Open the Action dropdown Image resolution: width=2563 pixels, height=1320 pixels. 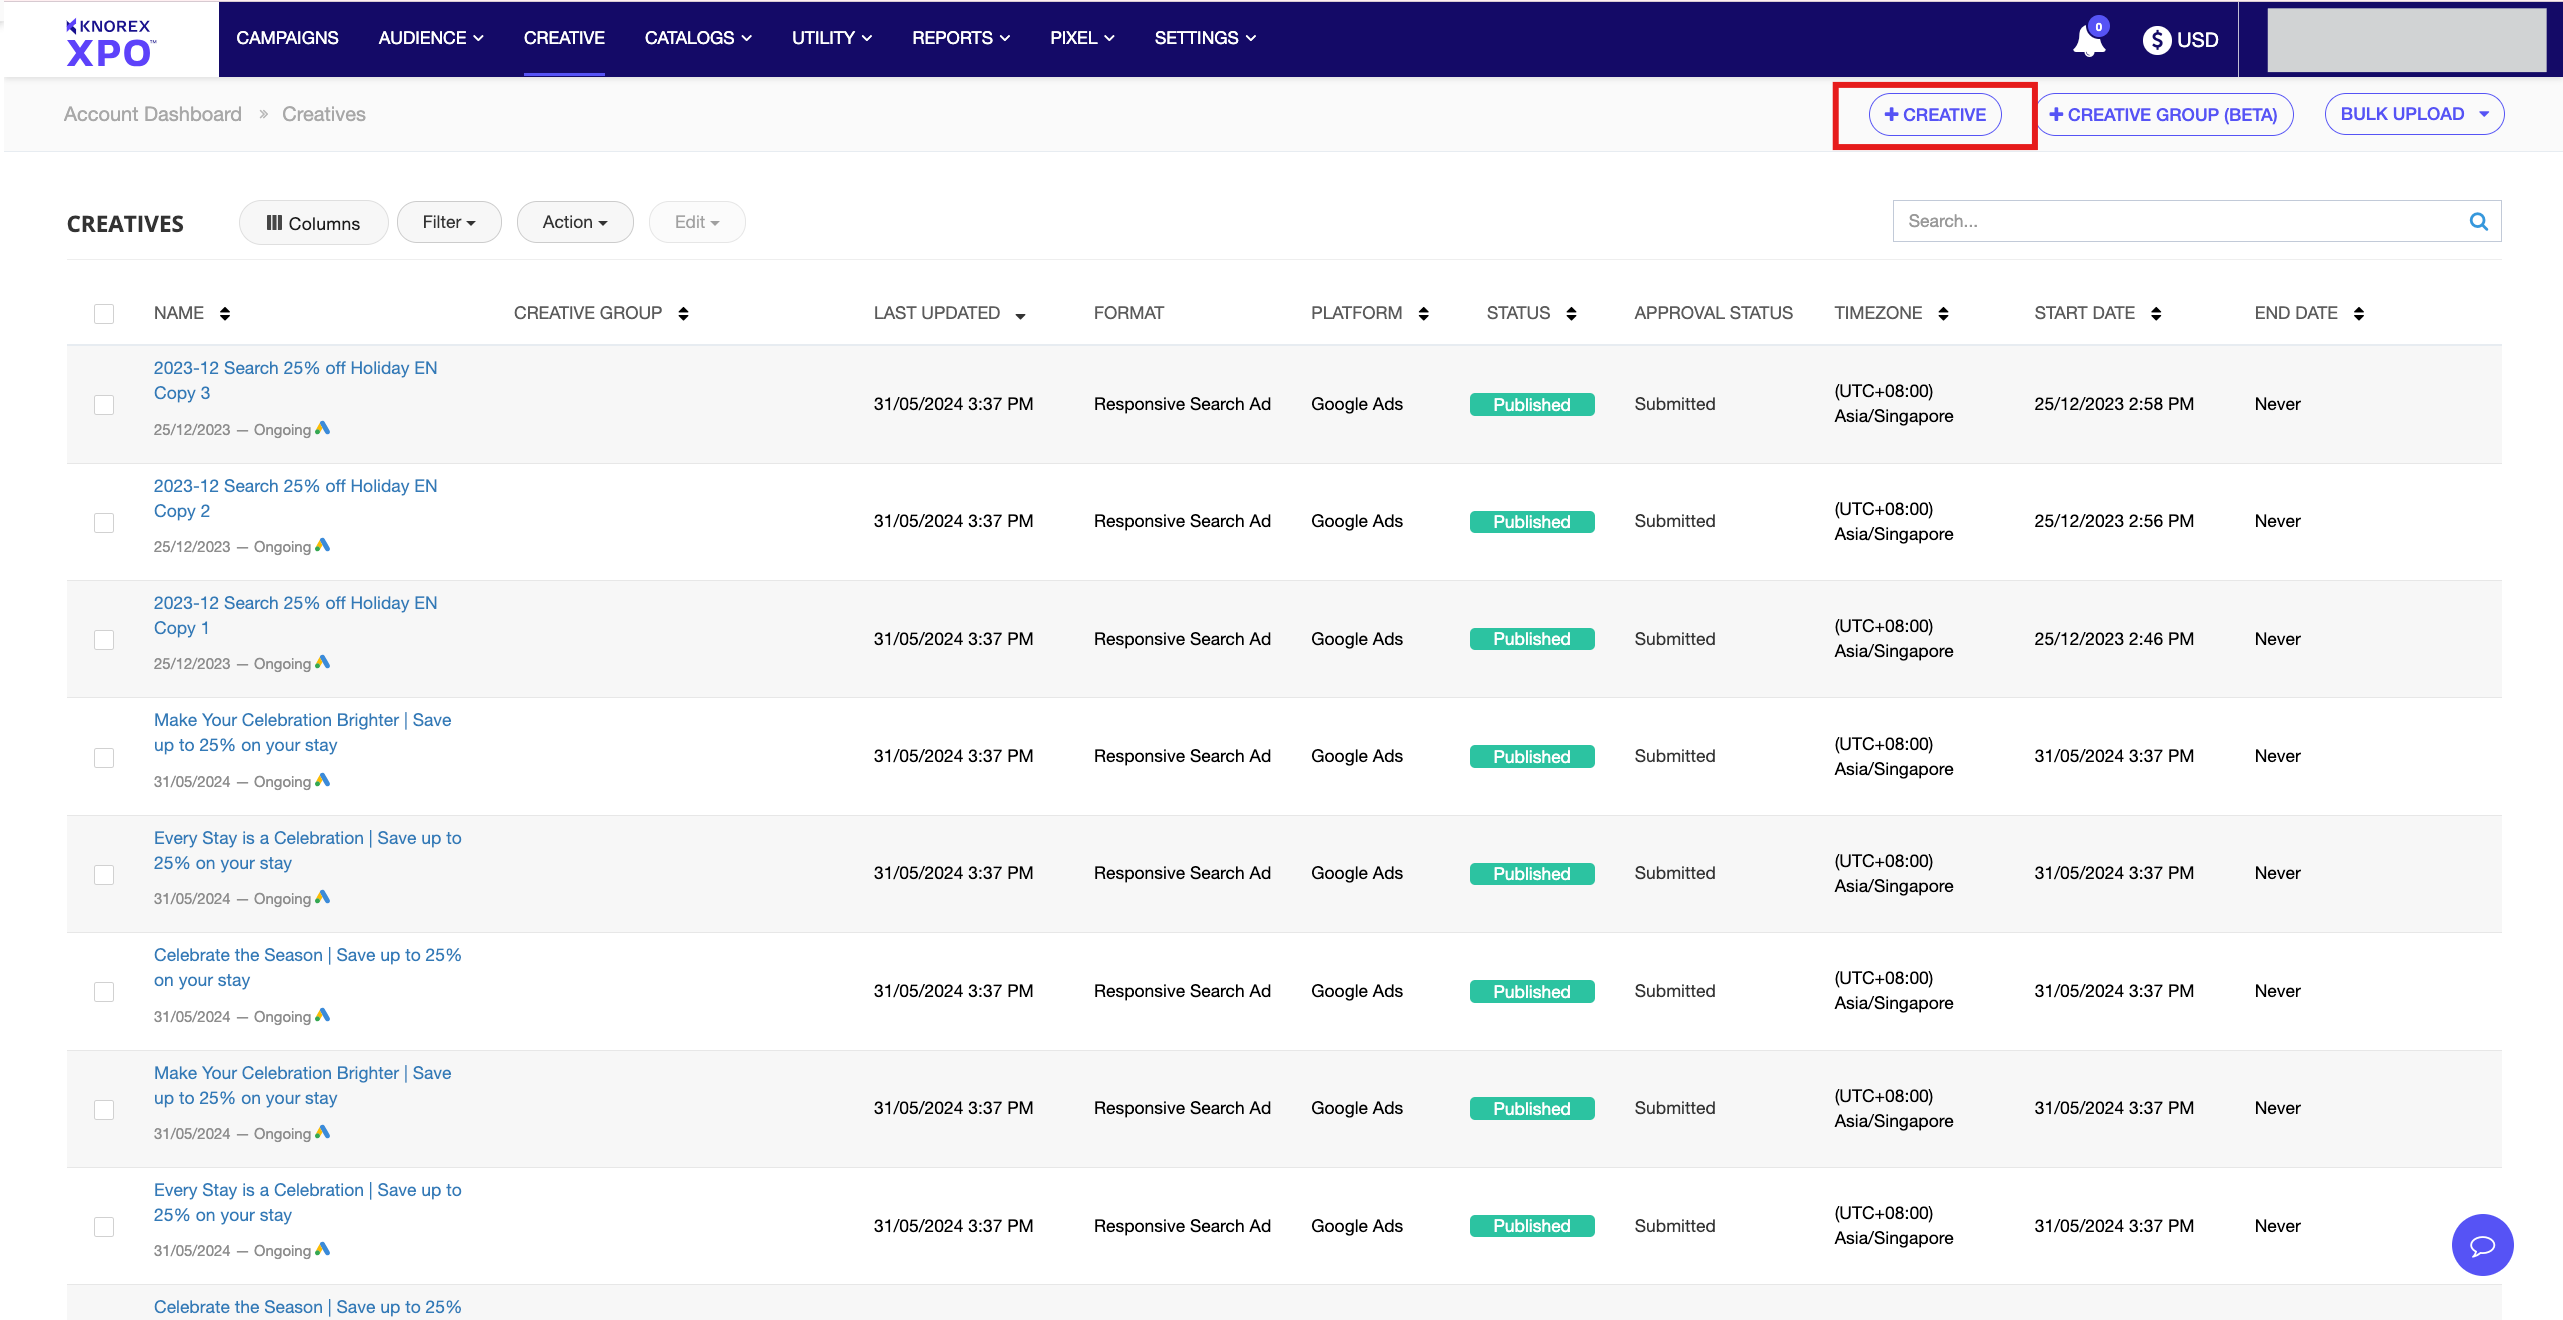575,222
